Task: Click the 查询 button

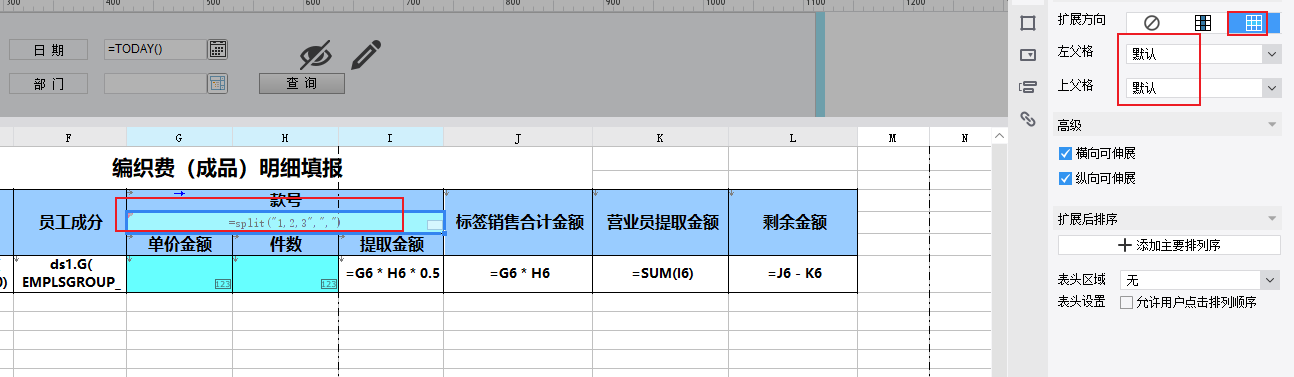Action: point(302,83)
